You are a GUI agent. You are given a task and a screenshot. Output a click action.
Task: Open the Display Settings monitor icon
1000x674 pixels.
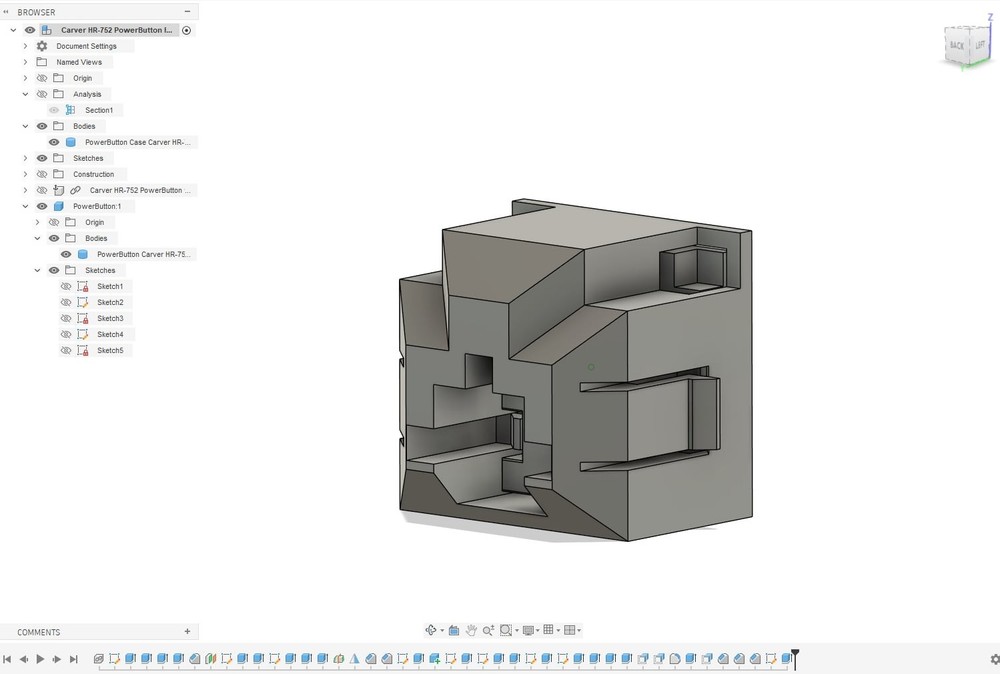pyautogui.click(x=528, y=630)
